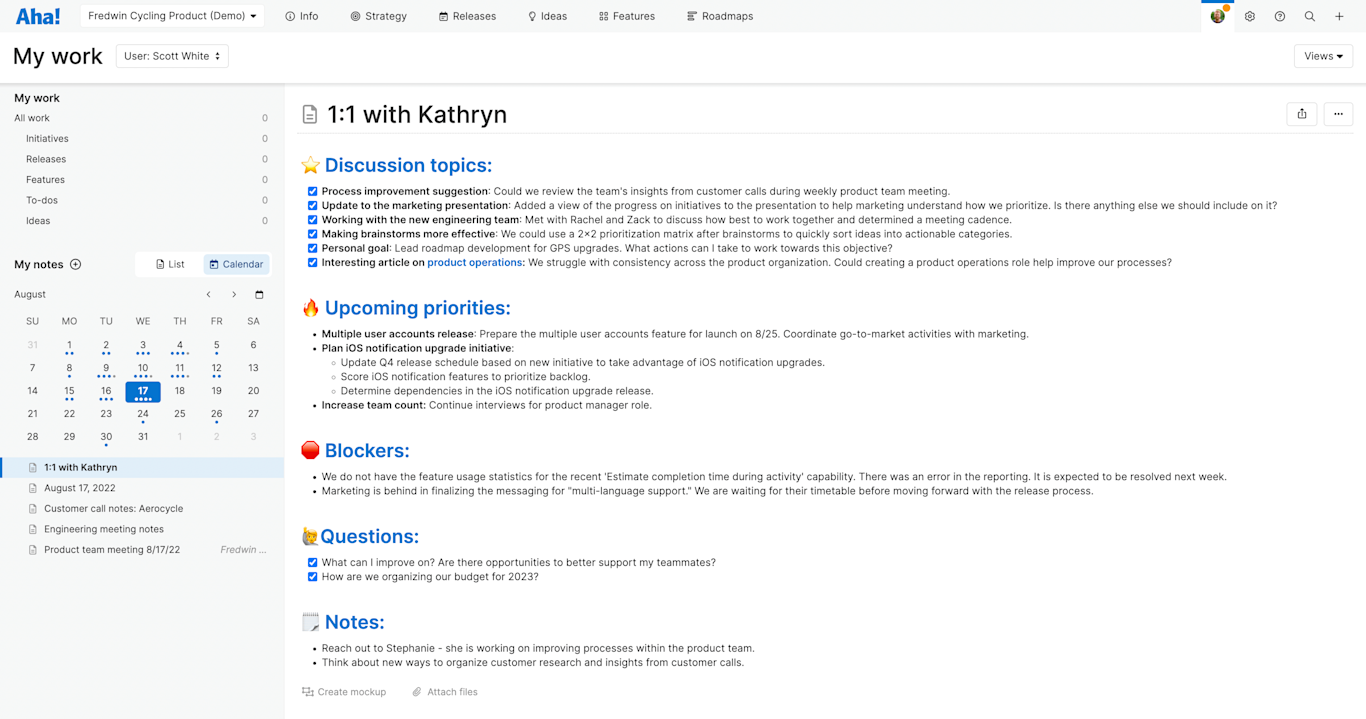Select August 17 on the calendar

tap(143, 392)
